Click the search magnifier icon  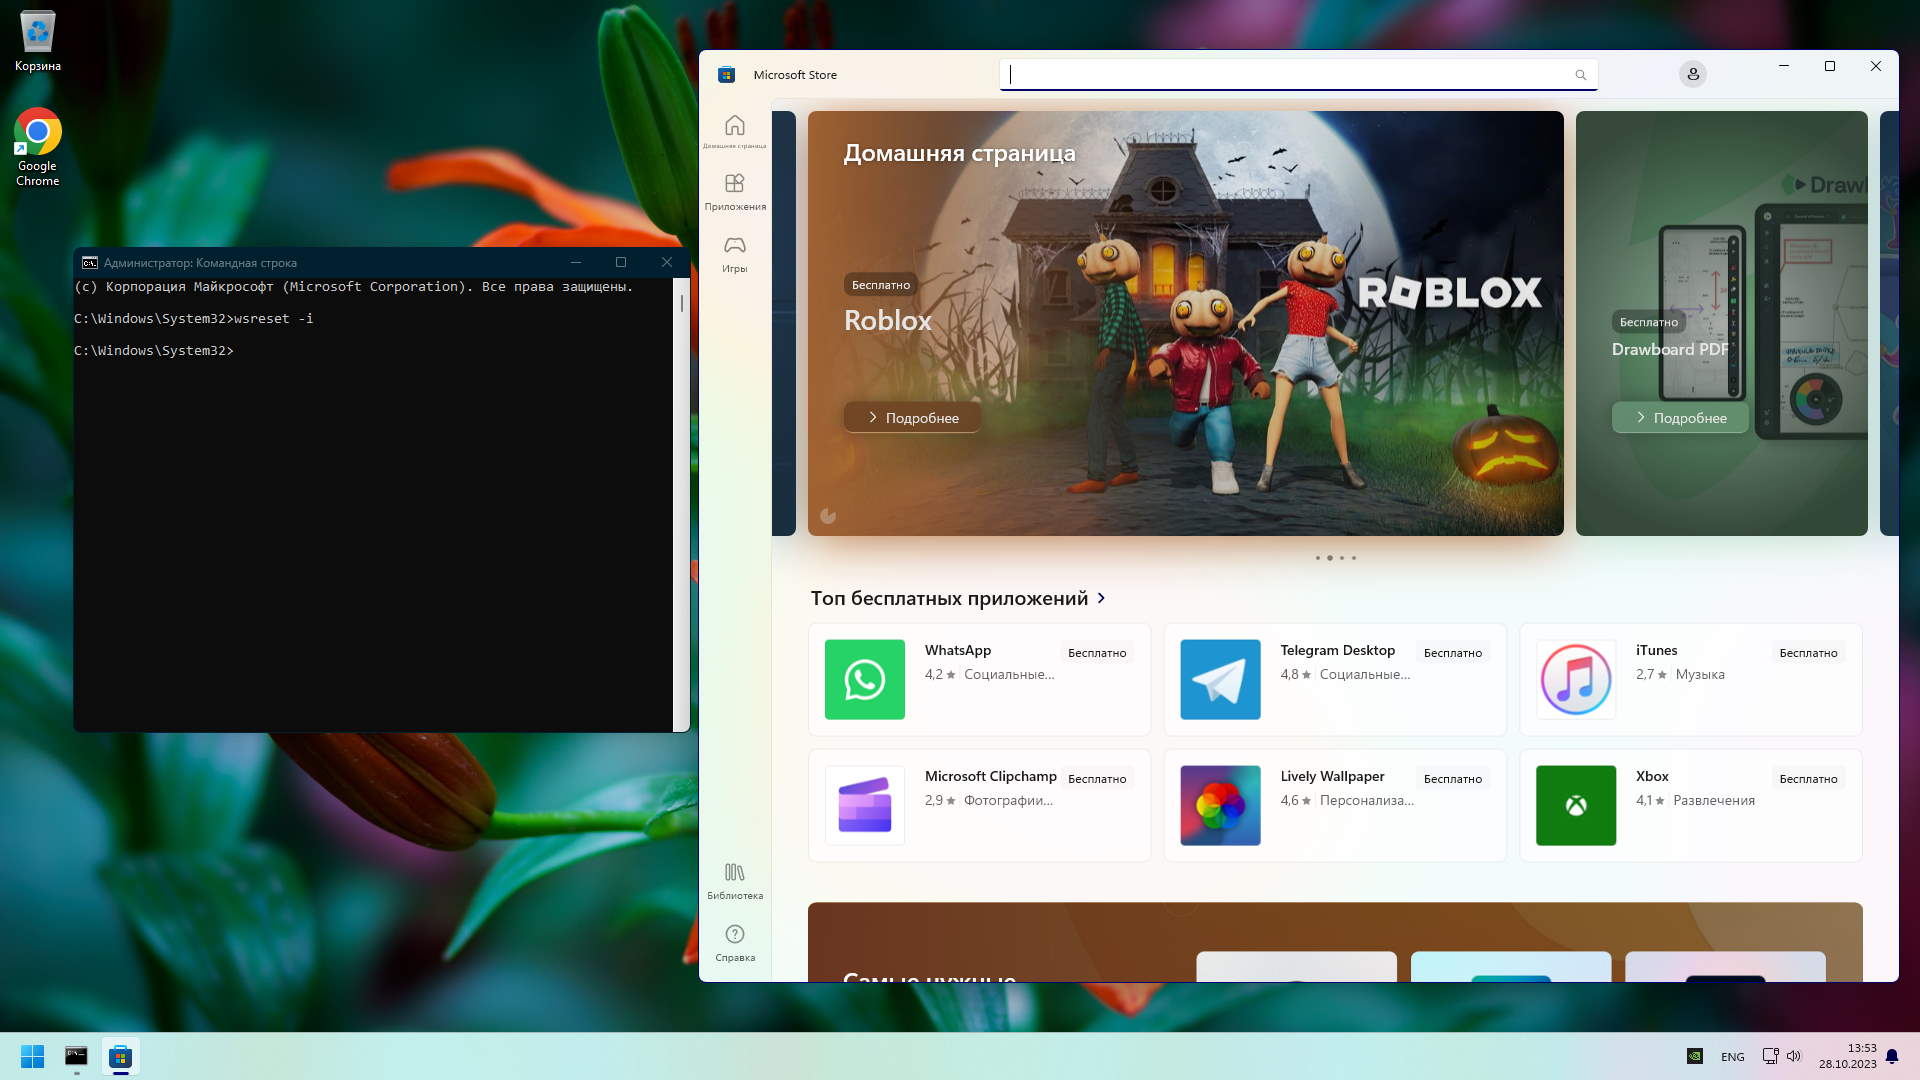click(x=1580, y=75)
